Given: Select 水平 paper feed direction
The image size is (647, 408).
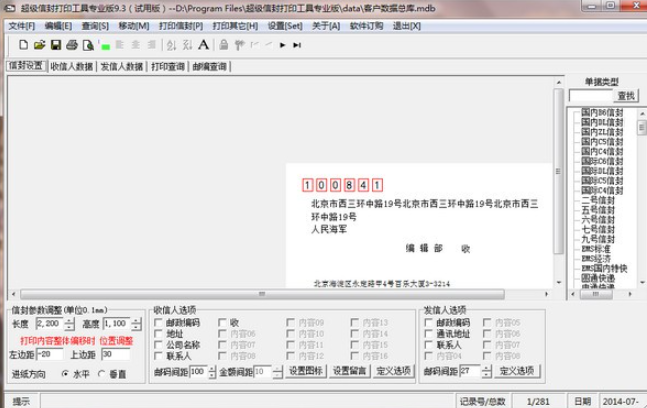Looking at the screenshot, I should coord(65,374).
